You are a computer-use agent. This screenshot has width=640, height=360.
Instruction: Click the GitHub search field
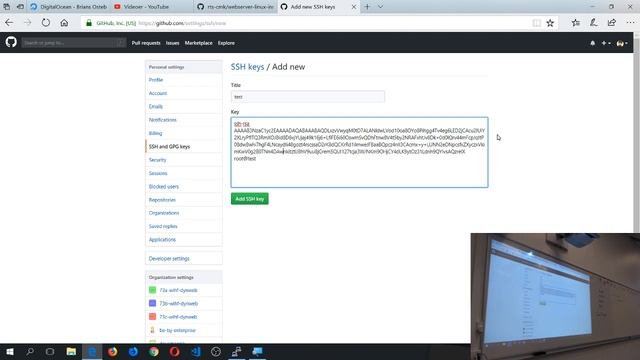pos(73,42)
